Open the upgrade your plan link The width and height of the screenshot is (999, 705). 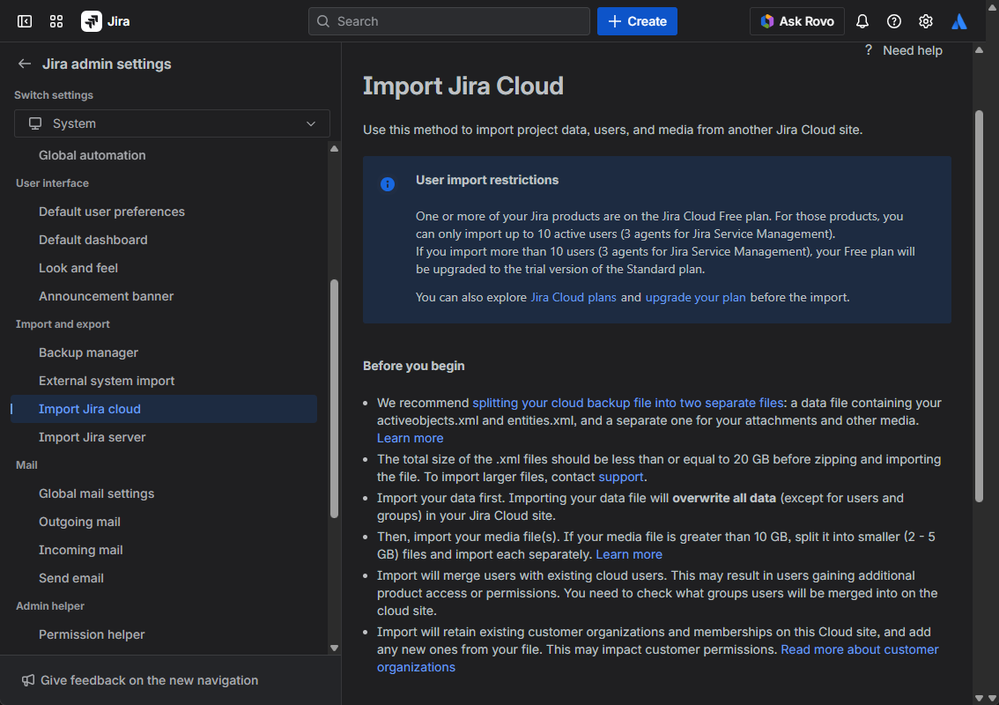695,297
